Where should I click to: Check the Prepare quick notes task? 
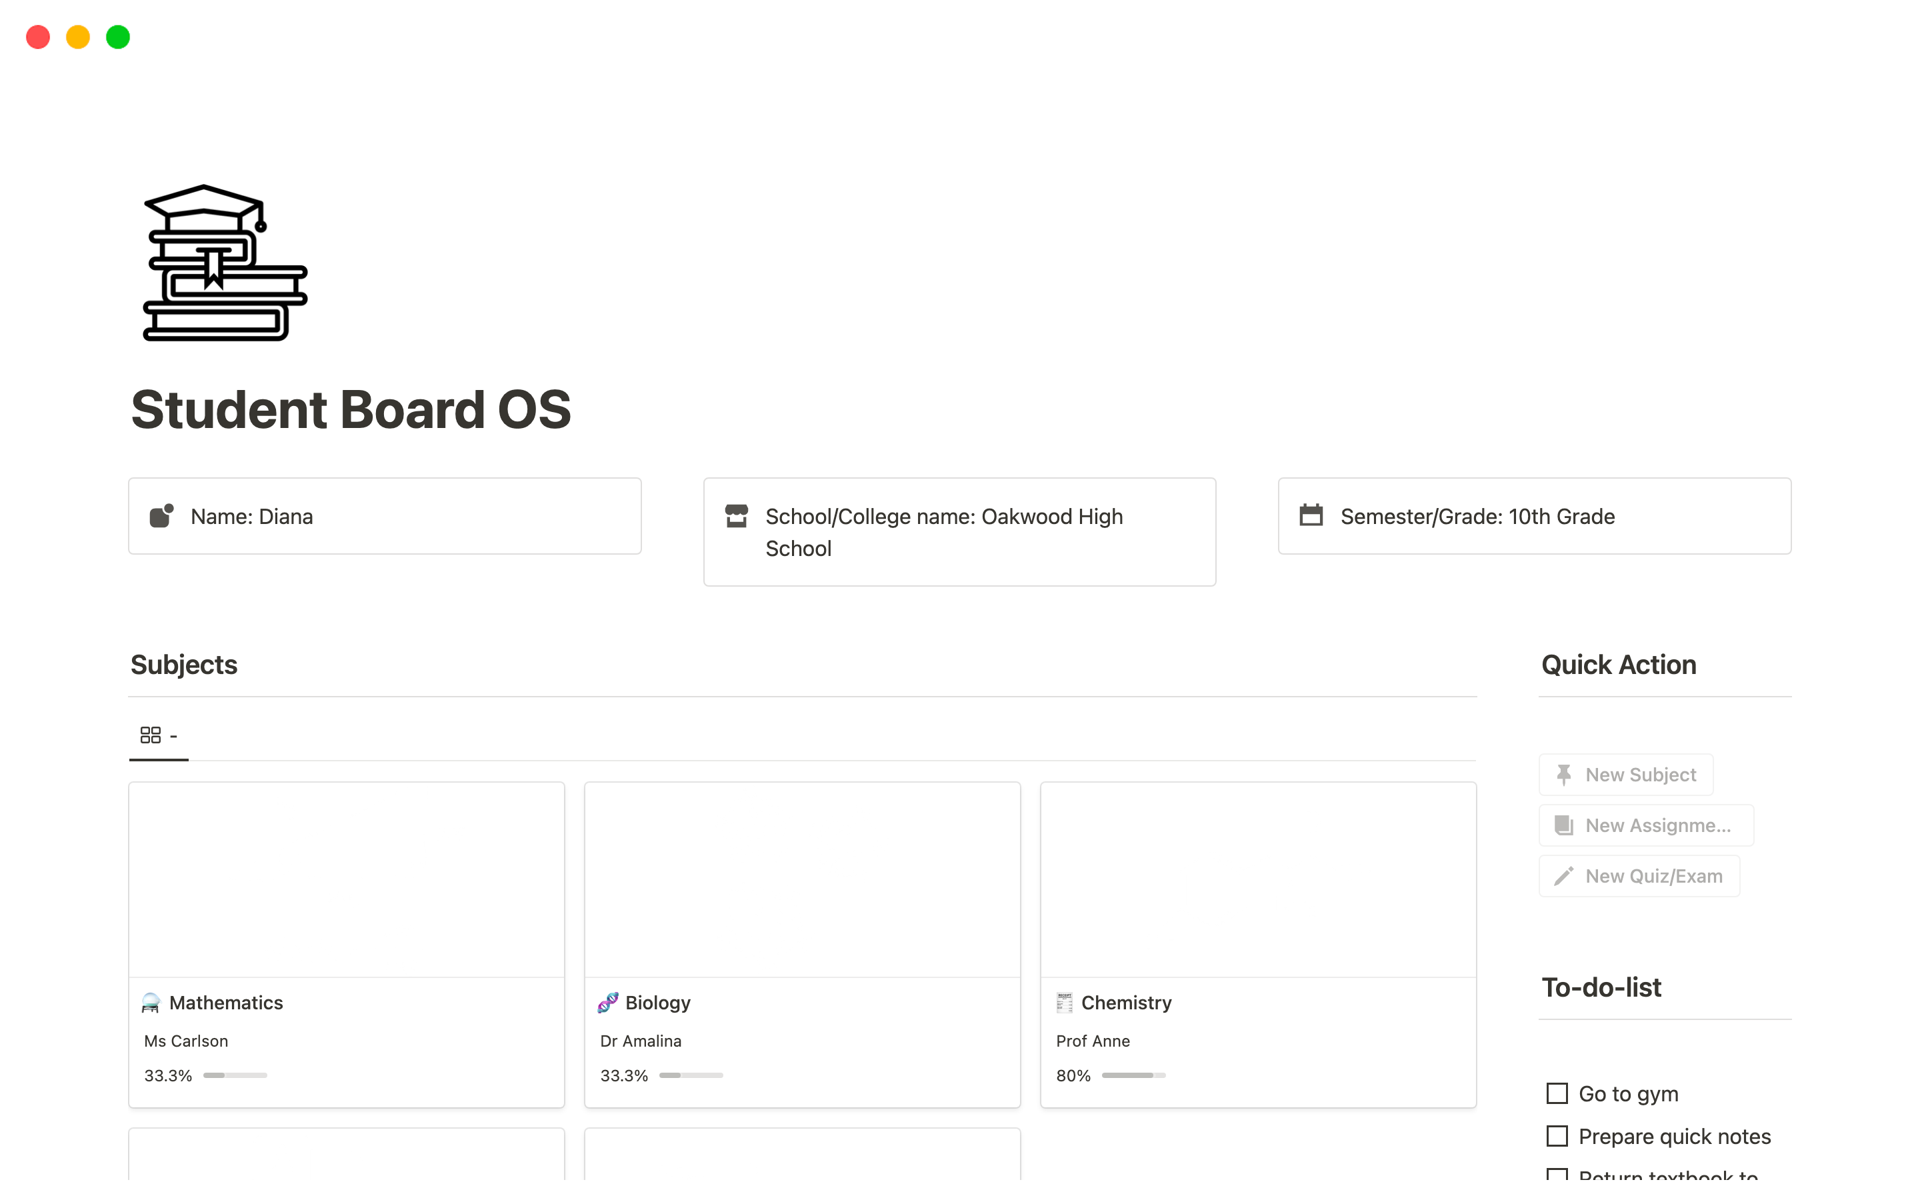1556,1136
